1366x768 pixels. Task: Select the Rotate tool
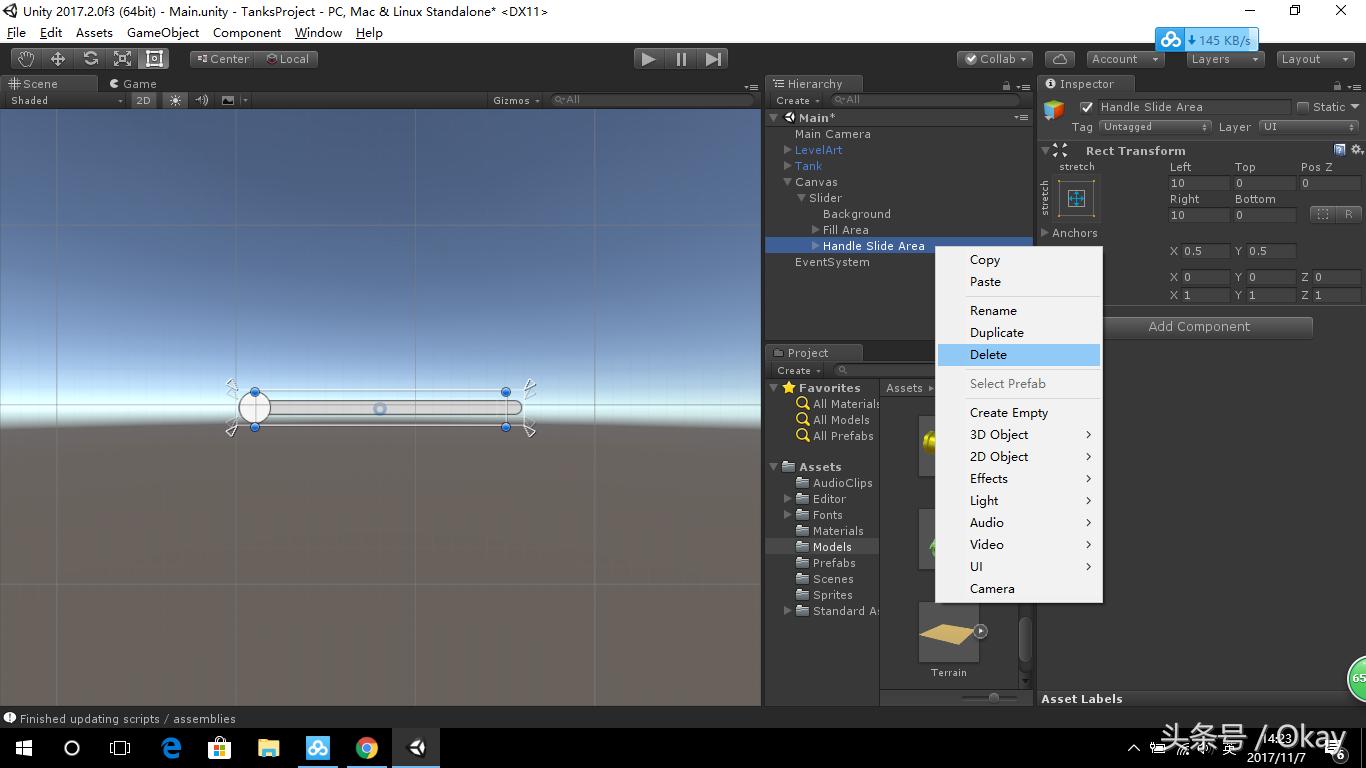[90, 57]
